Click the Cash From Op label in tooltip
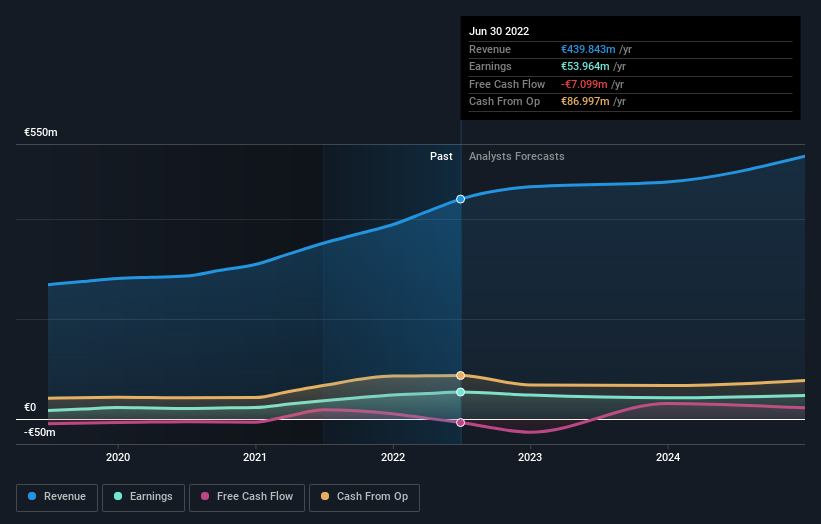 [x=504, y=102]
